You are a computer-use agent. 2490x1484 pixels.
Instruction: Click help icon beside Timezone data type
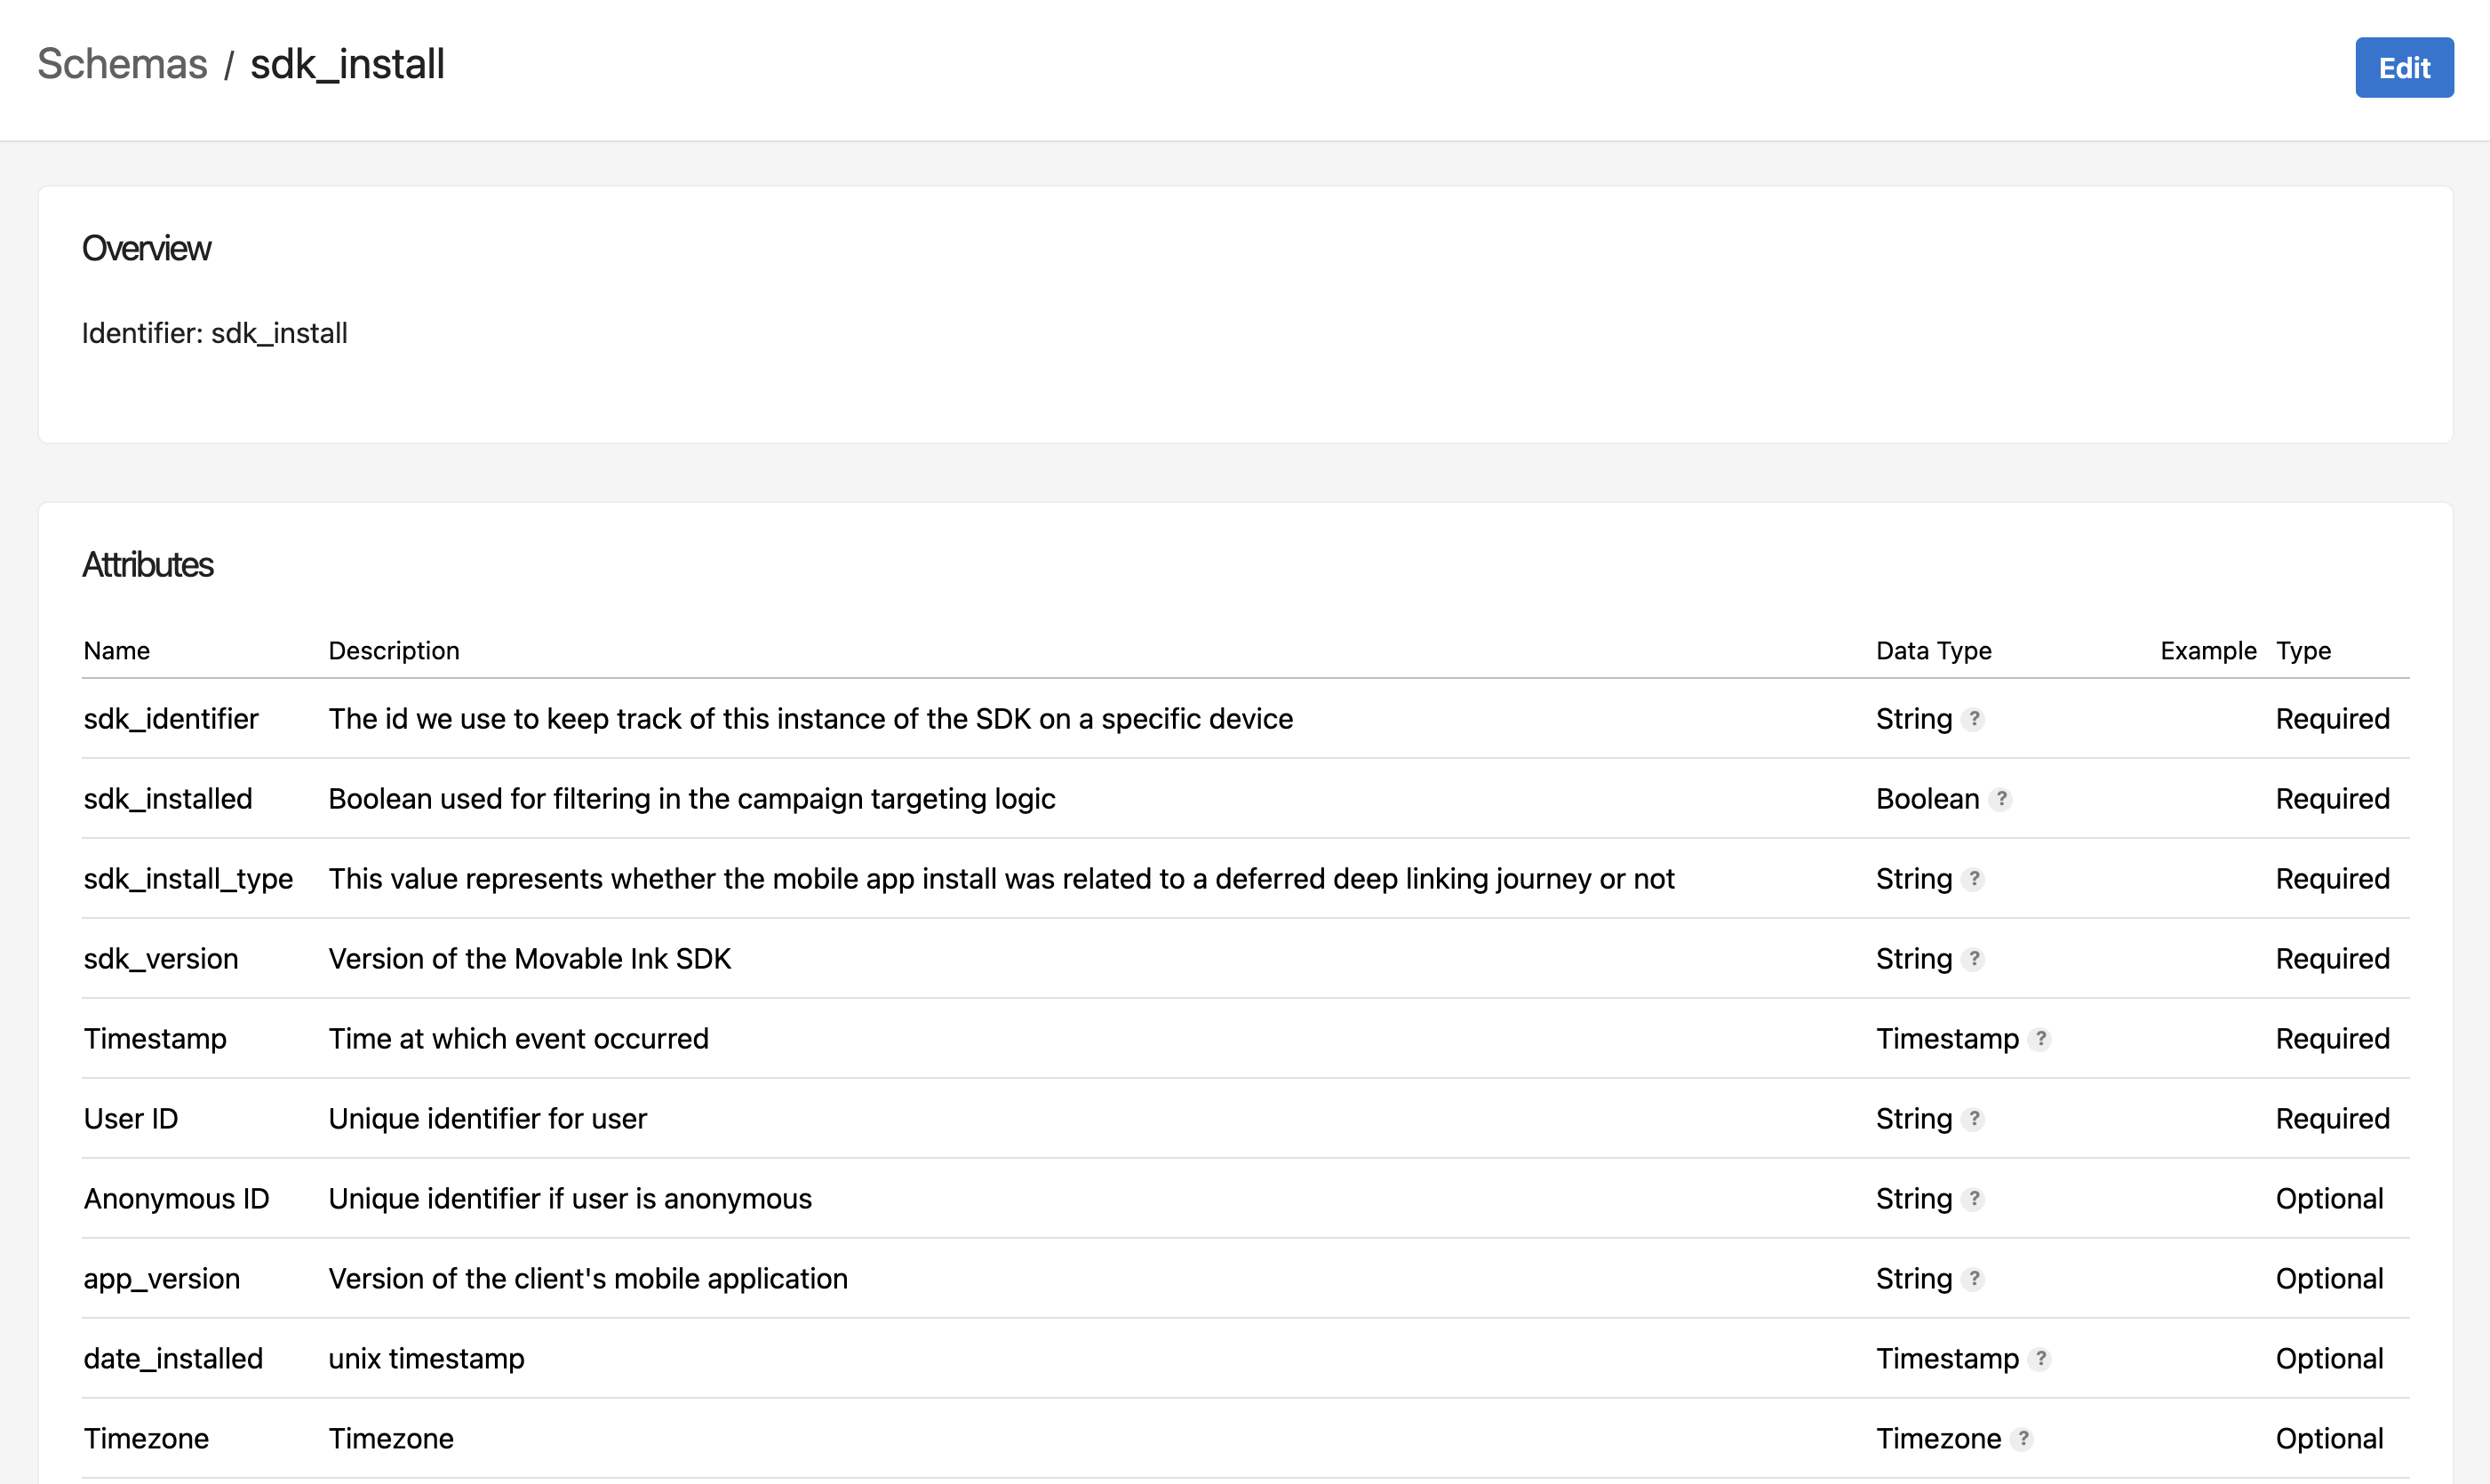click(x=2022, y=1439)
